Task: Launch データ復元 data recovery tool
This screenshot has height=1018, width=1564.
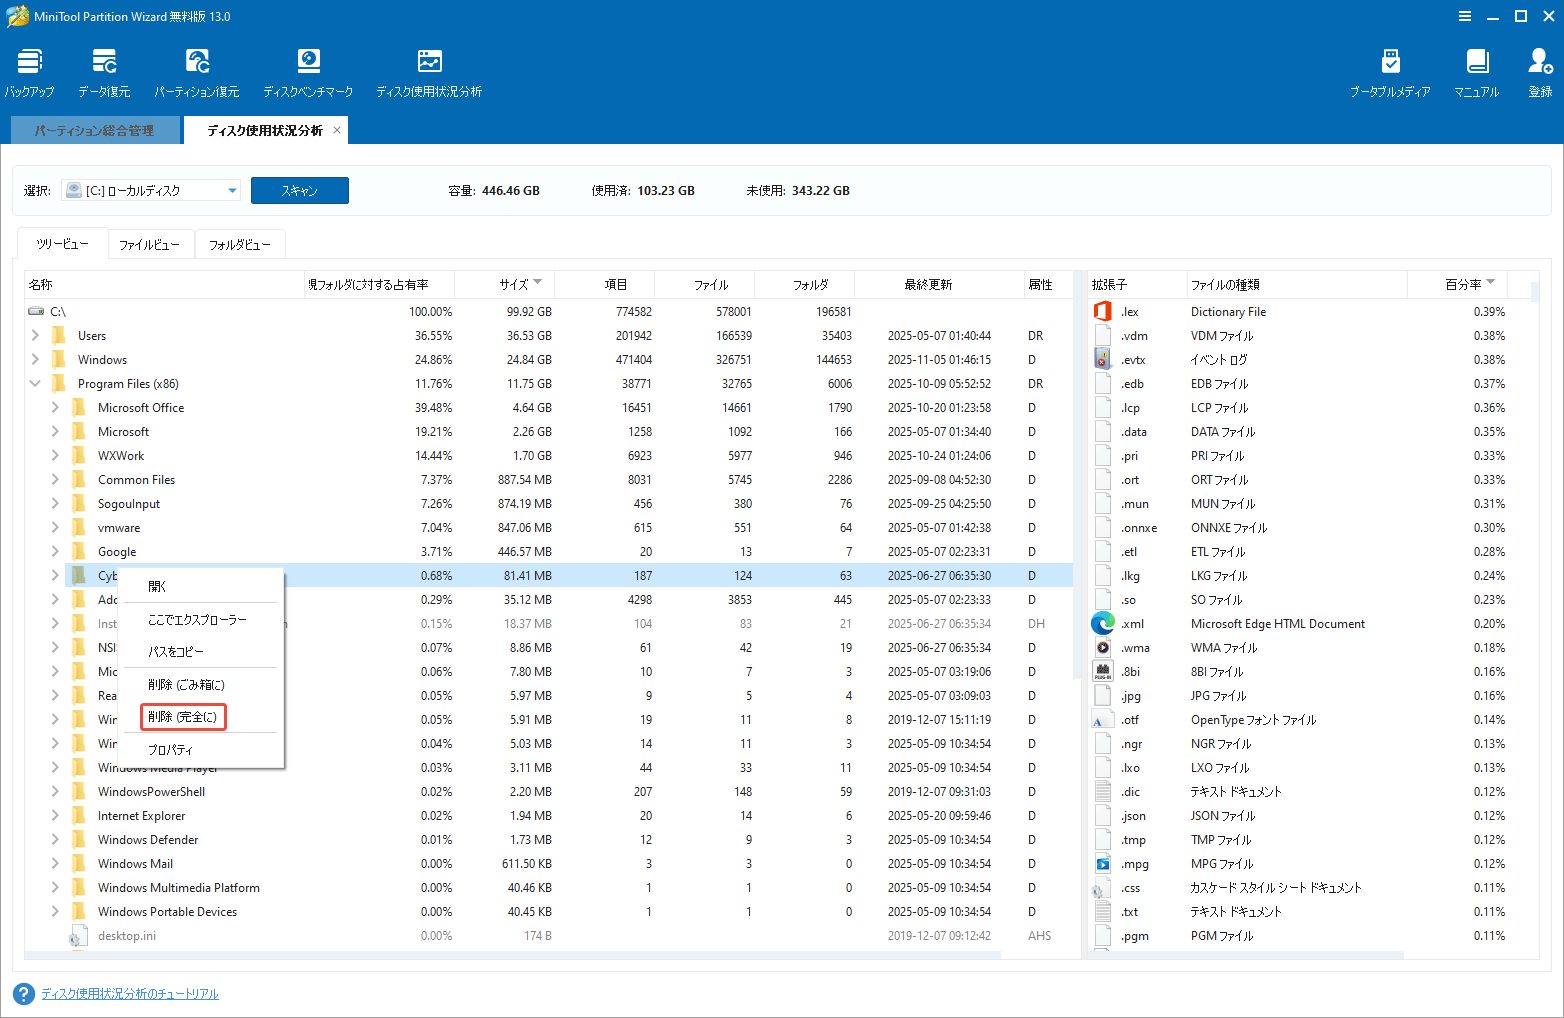Action: click(103, 70)
